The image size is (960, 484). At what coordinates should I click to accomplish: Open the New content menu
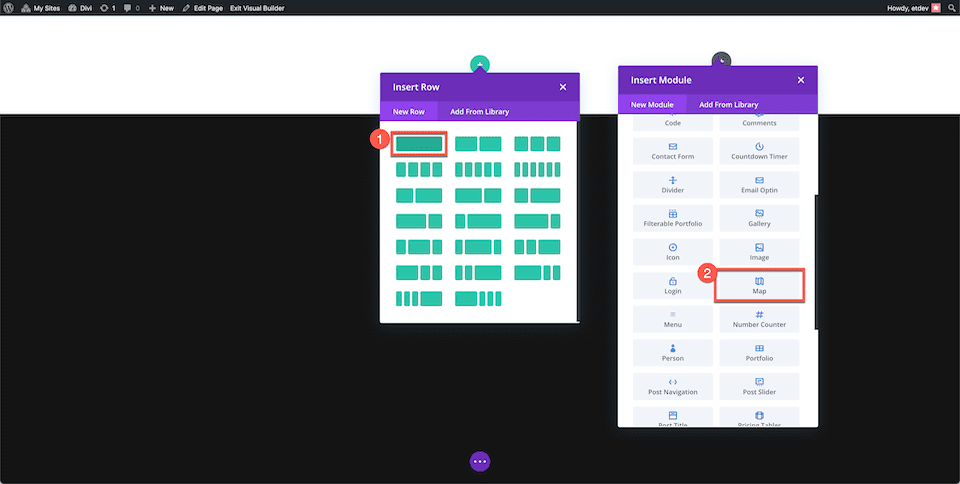click(161, 9)
